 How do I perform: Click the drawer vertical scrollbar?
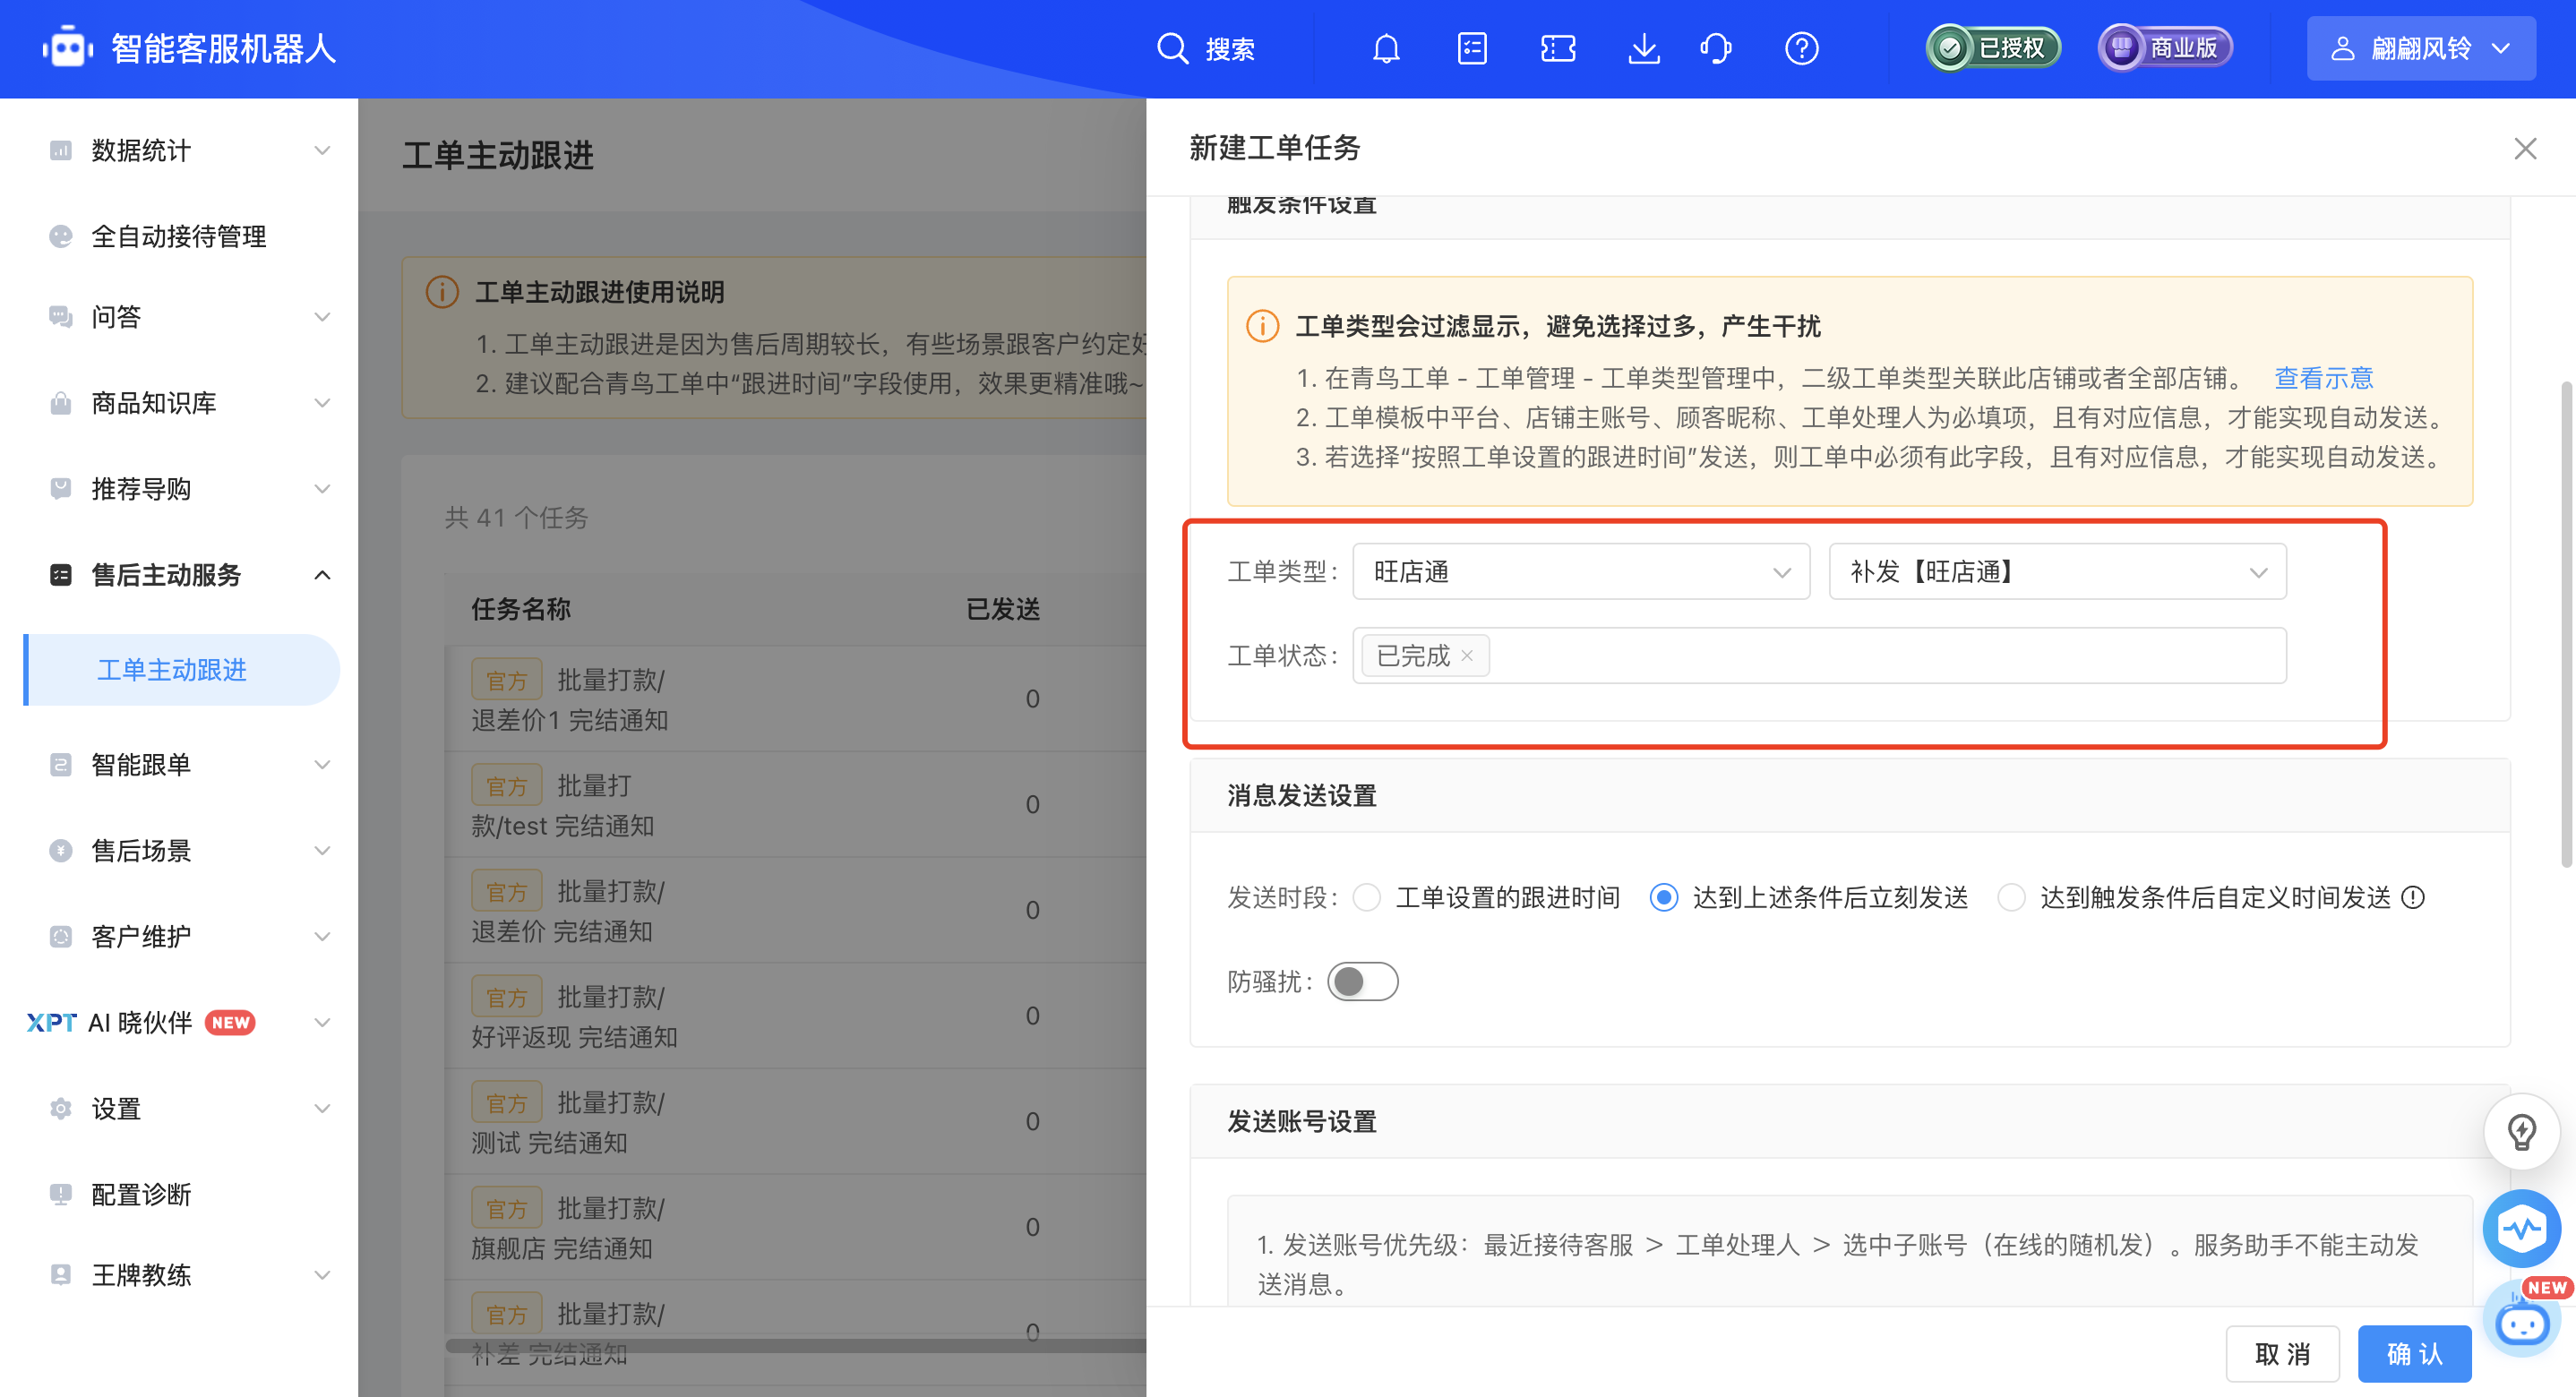pyautogui.click(x=2565, y=625)
